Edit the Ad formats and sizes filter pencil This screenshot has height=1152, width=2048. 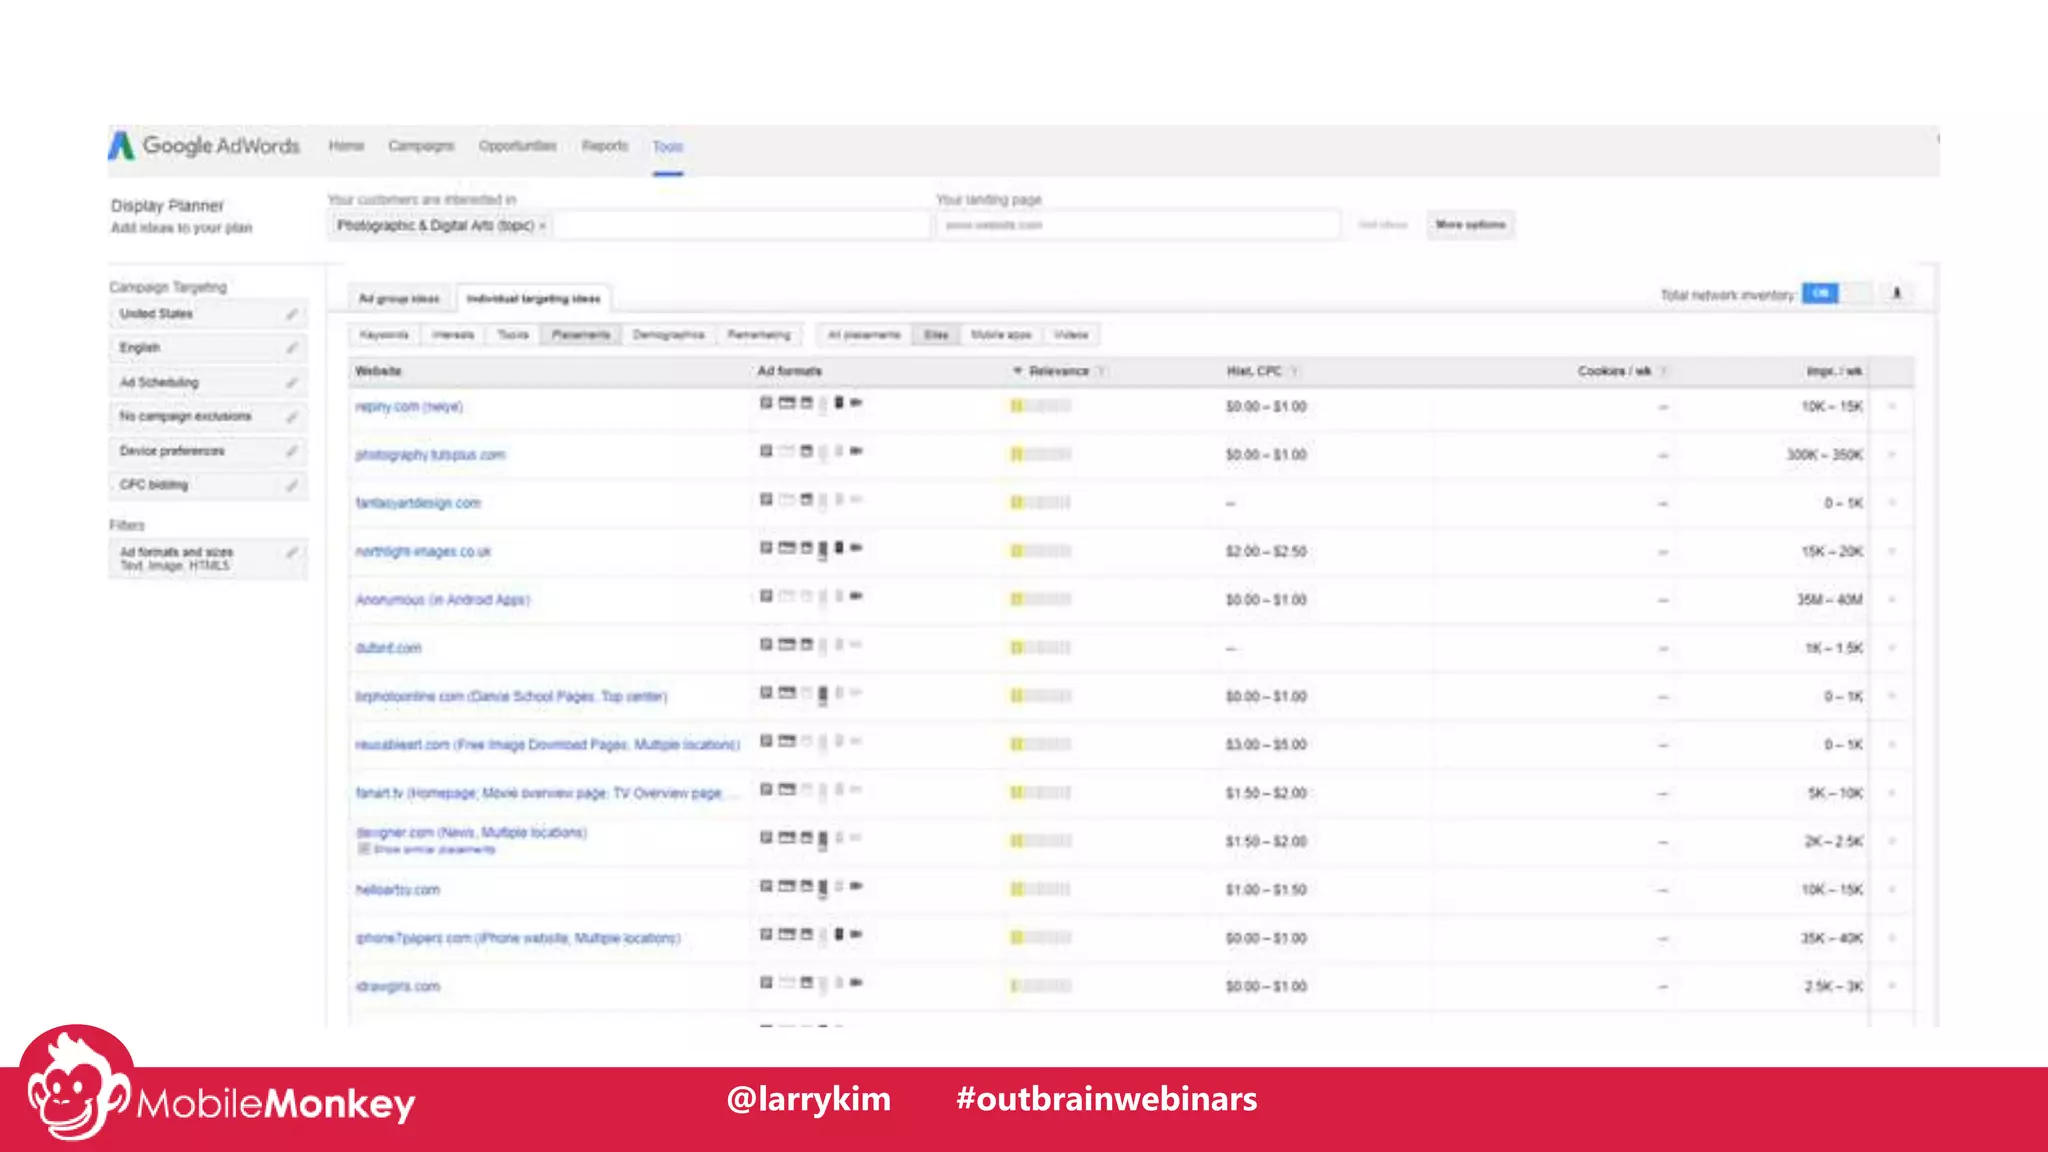click(x=291, y=552)
